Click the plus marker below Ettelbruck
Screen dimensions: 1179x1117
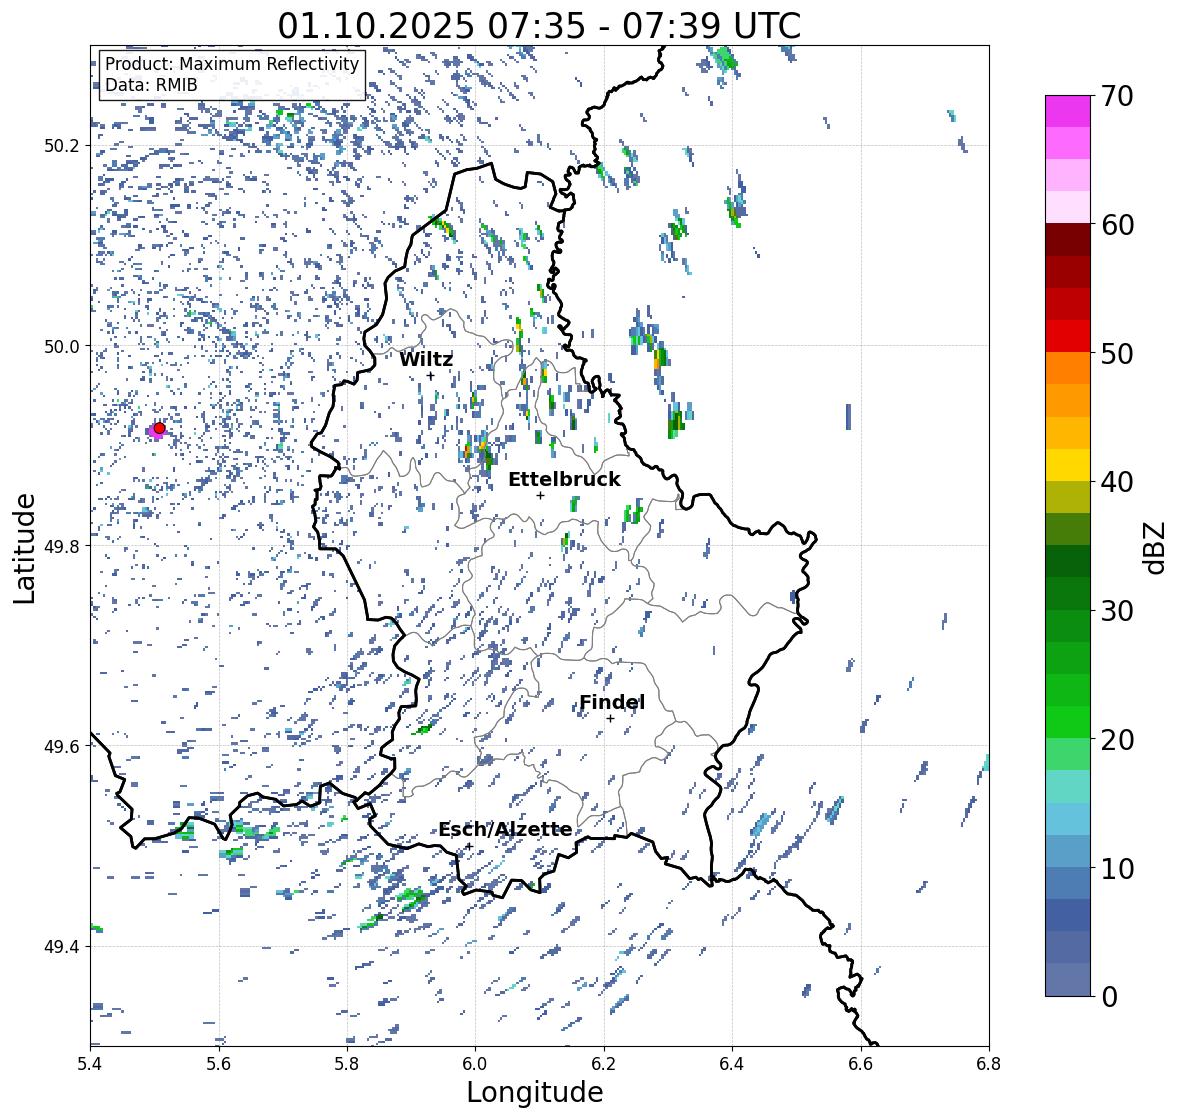click(x=540, y=495)
